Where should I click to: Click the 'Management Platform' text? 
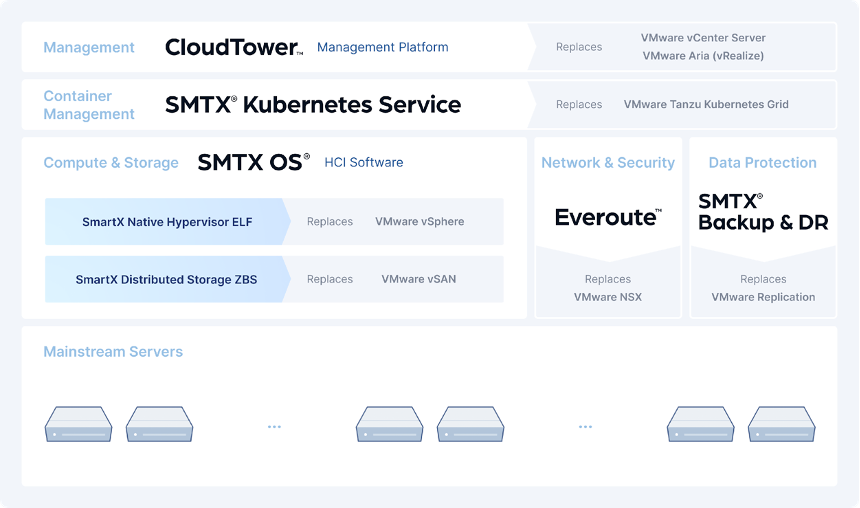(x=383, y=47)
